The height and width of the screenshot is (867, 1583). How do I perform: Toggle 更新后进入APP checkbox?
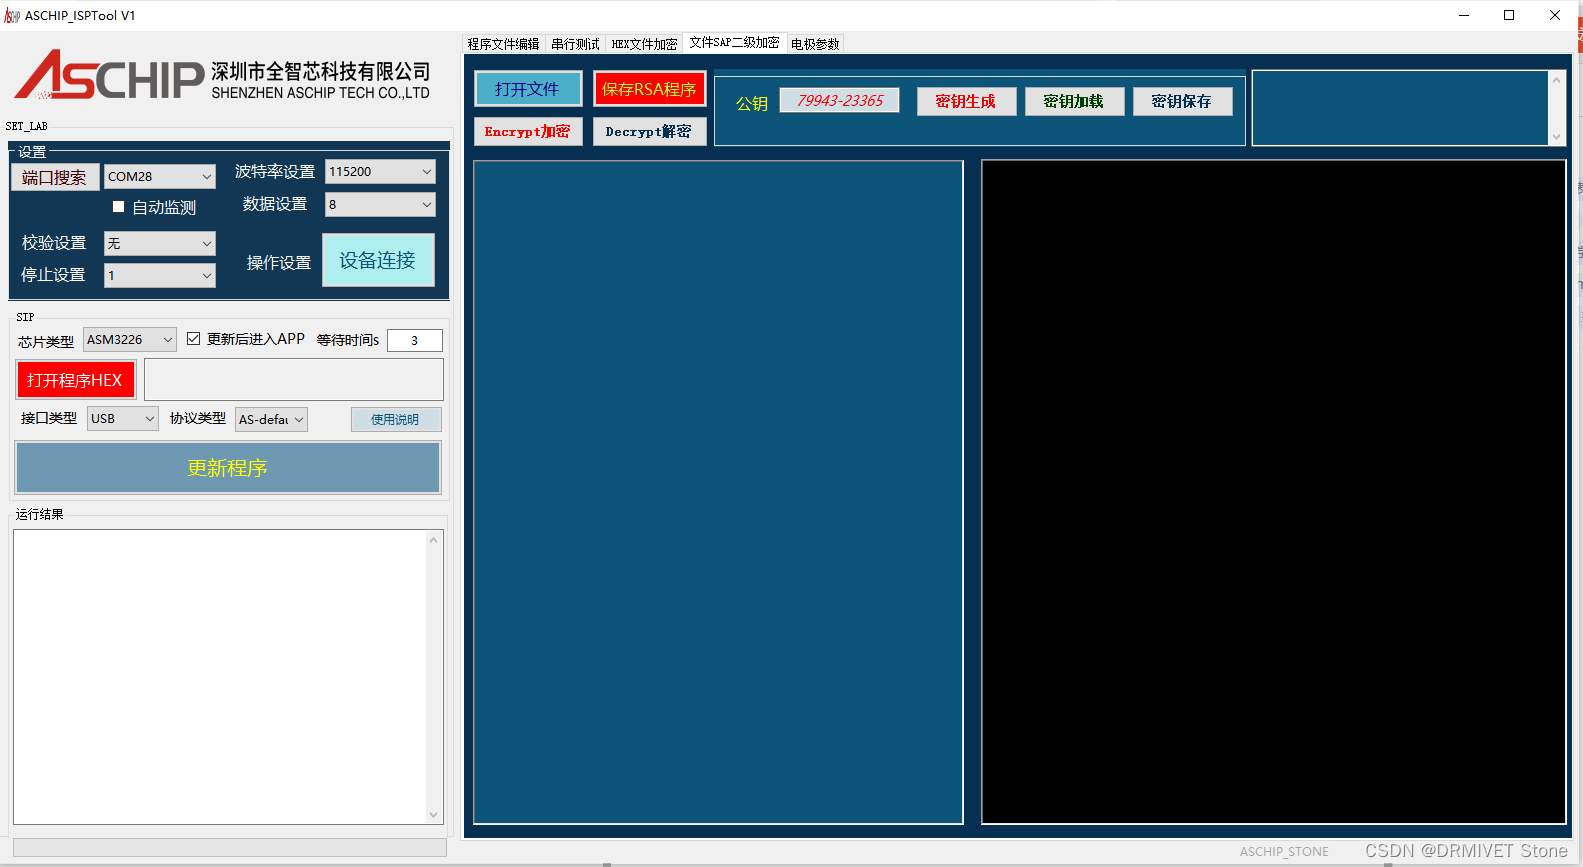pyautogui.click(x=194, y=339)
